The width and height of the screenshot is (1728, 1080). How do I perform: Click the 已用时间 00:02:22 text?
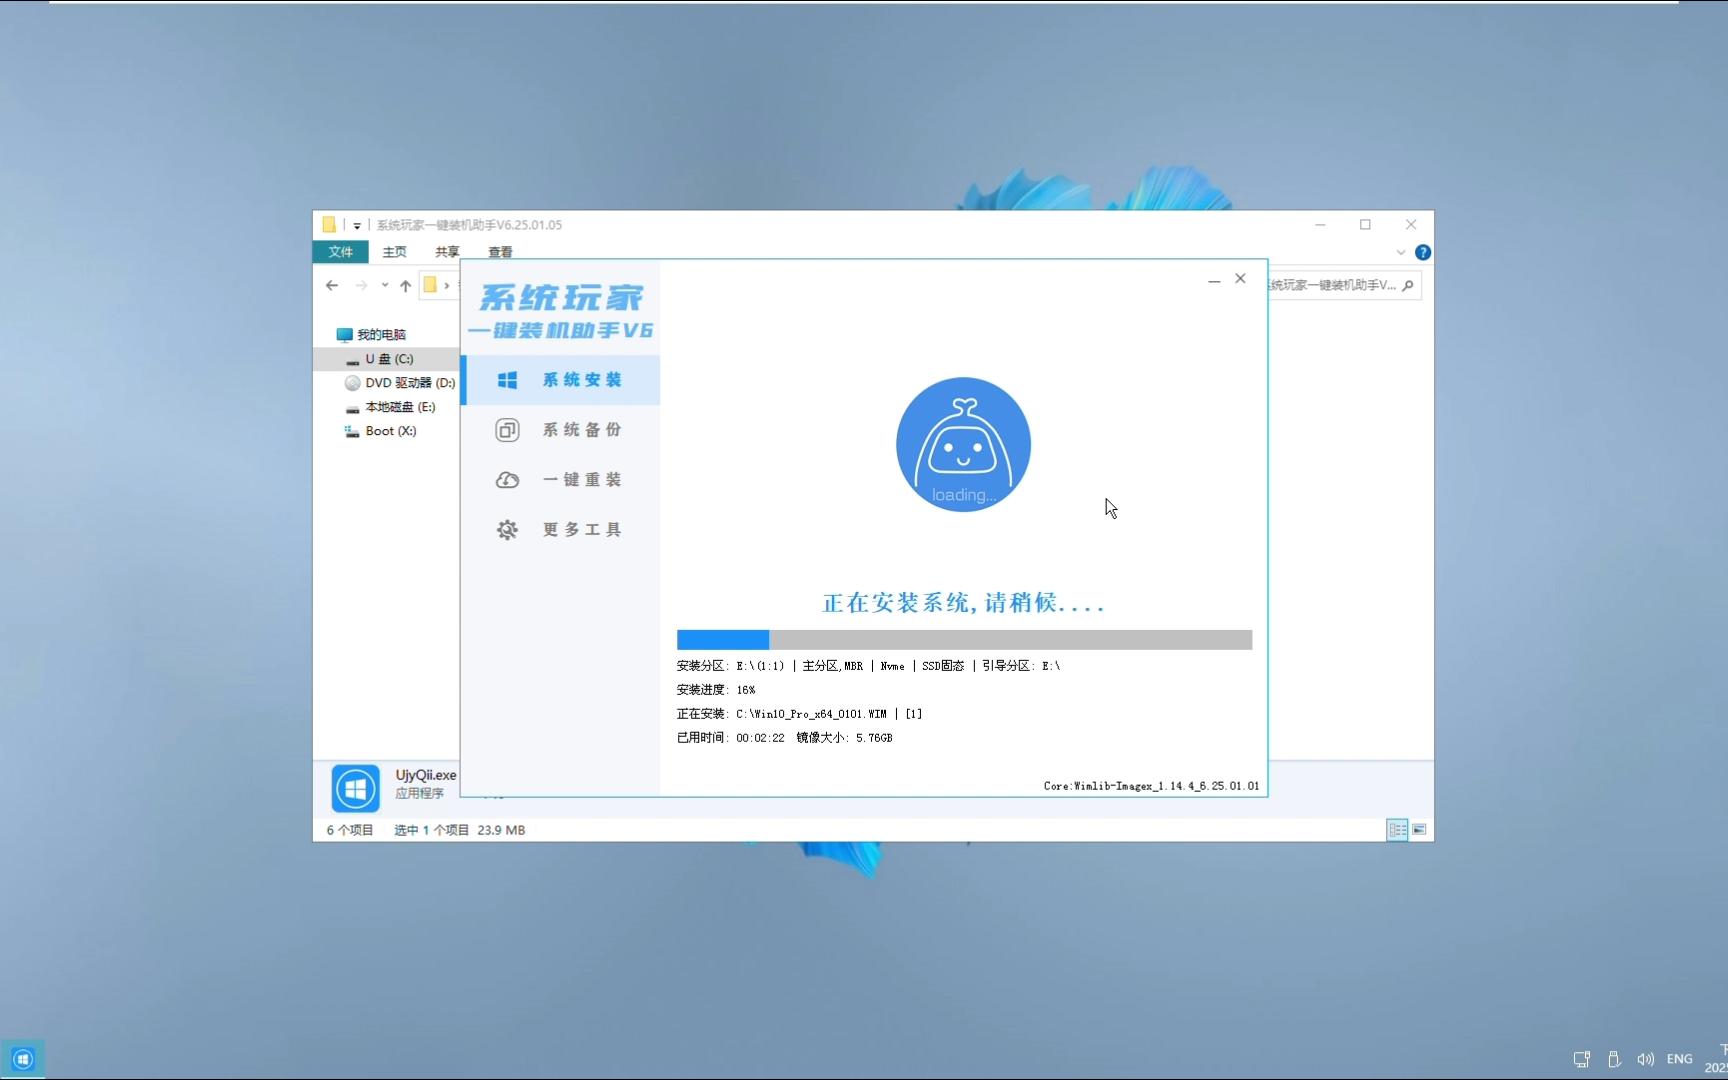click(731, 738)
